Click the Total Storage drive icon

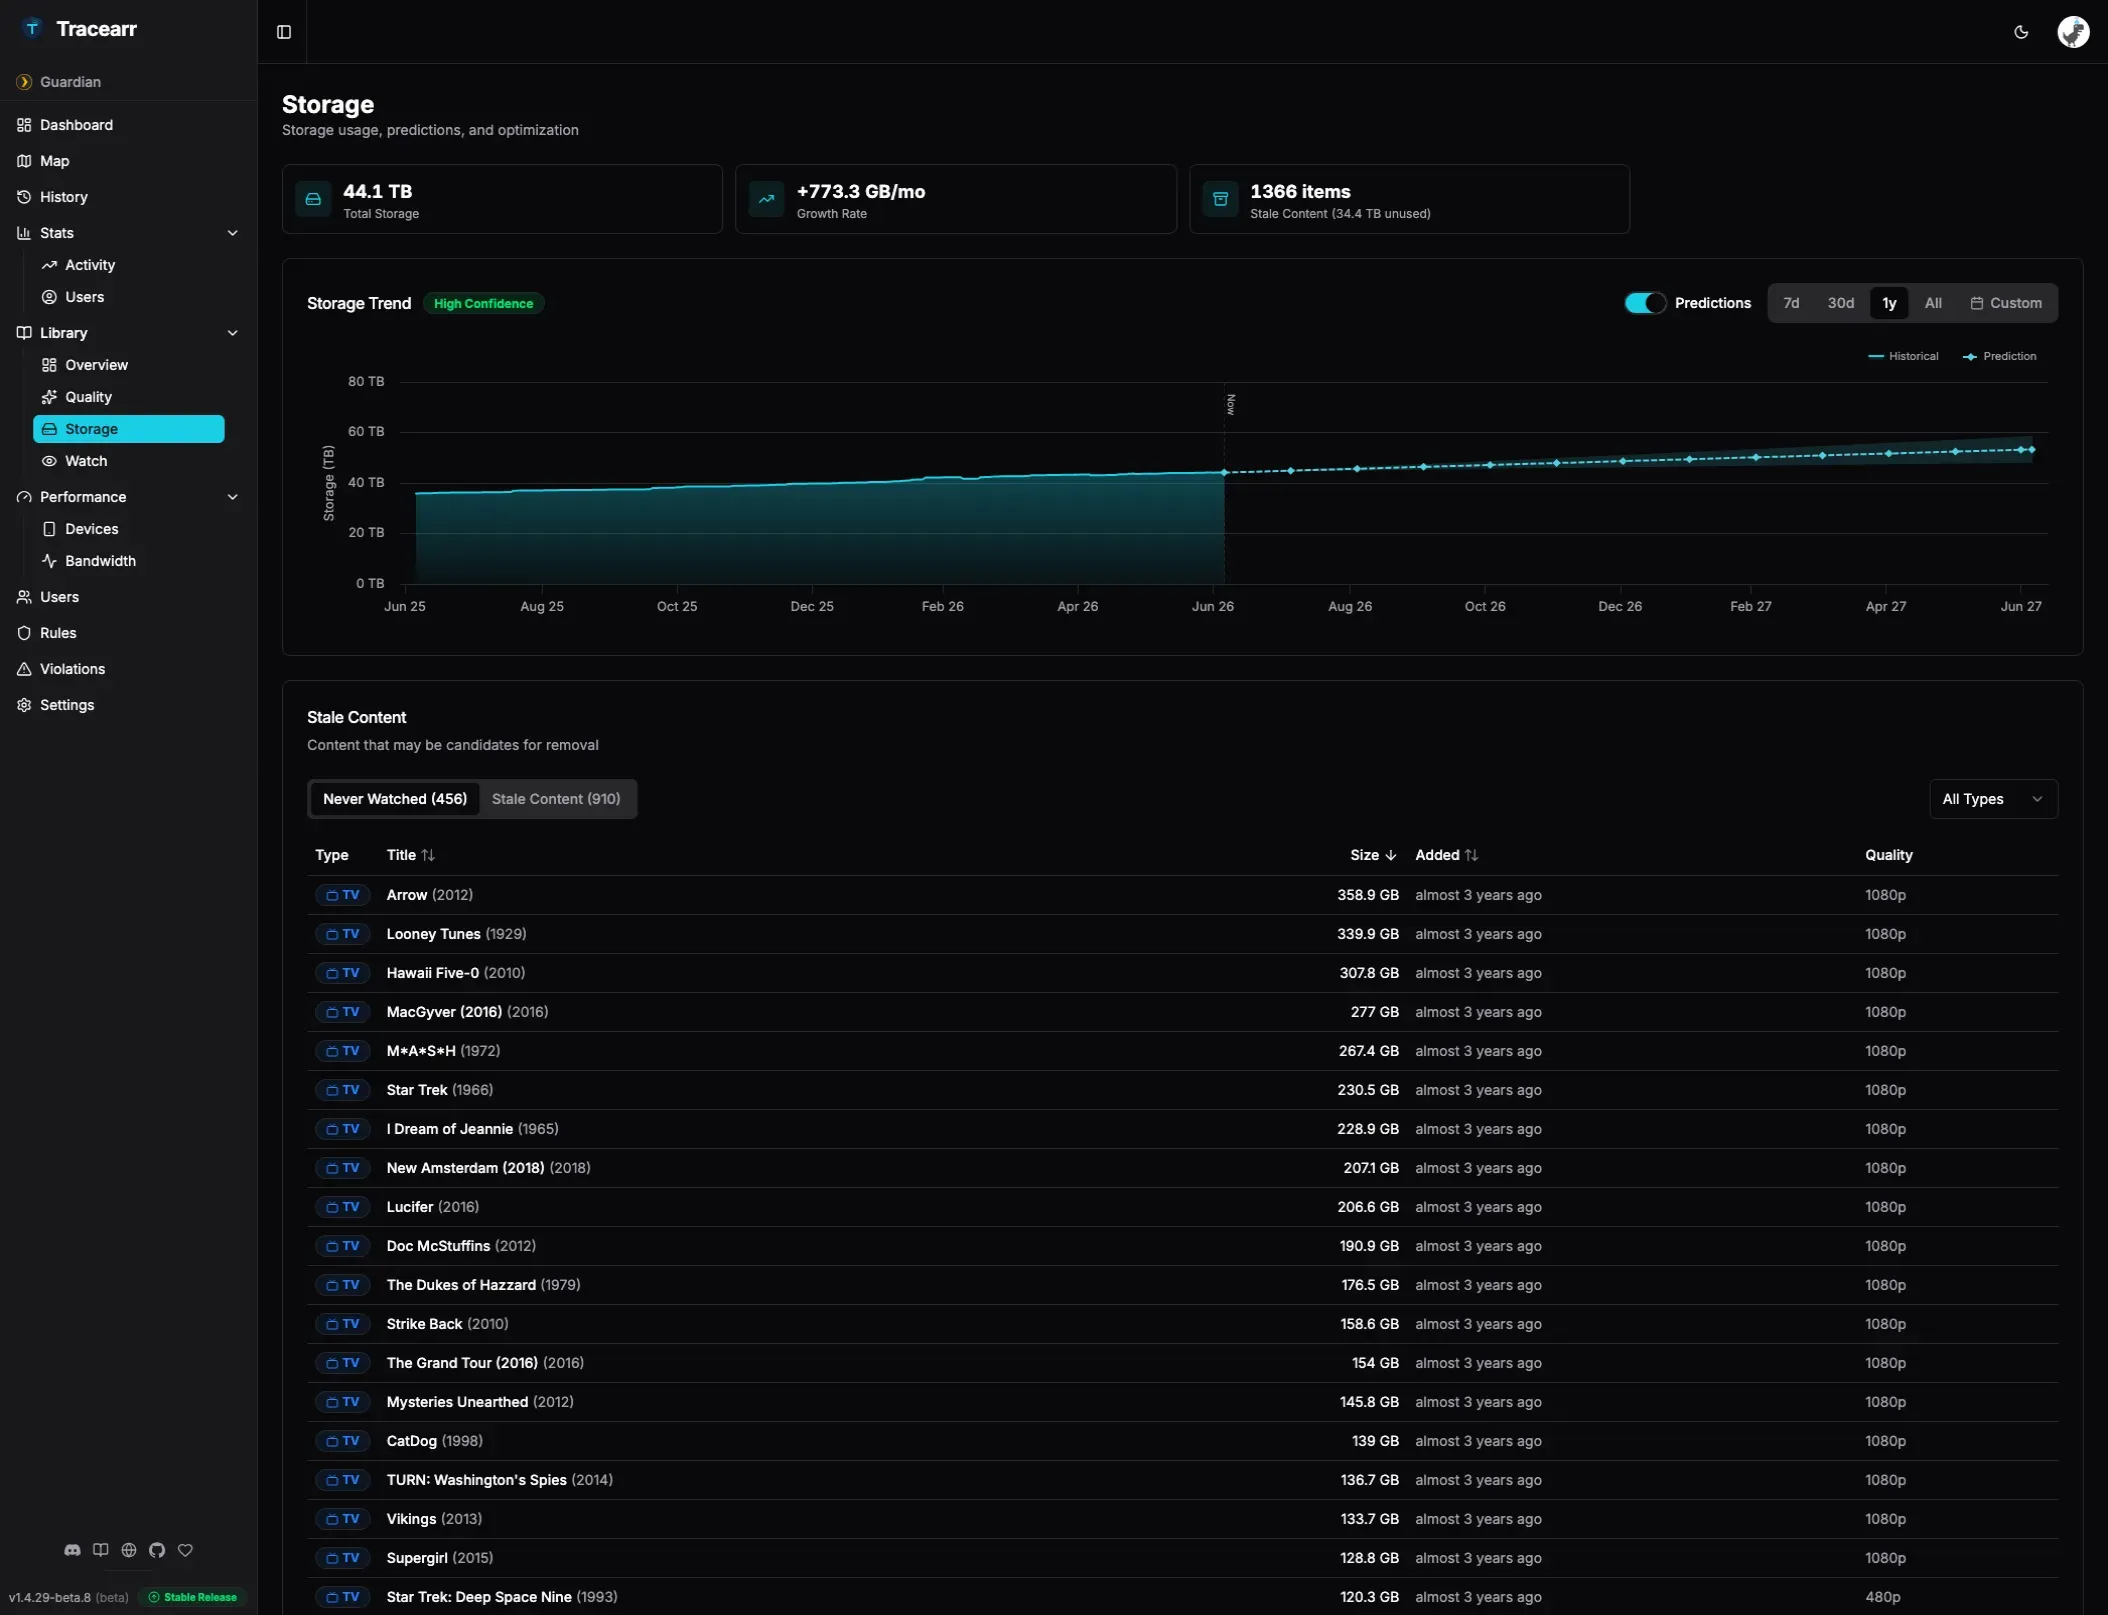pos(313,199)
